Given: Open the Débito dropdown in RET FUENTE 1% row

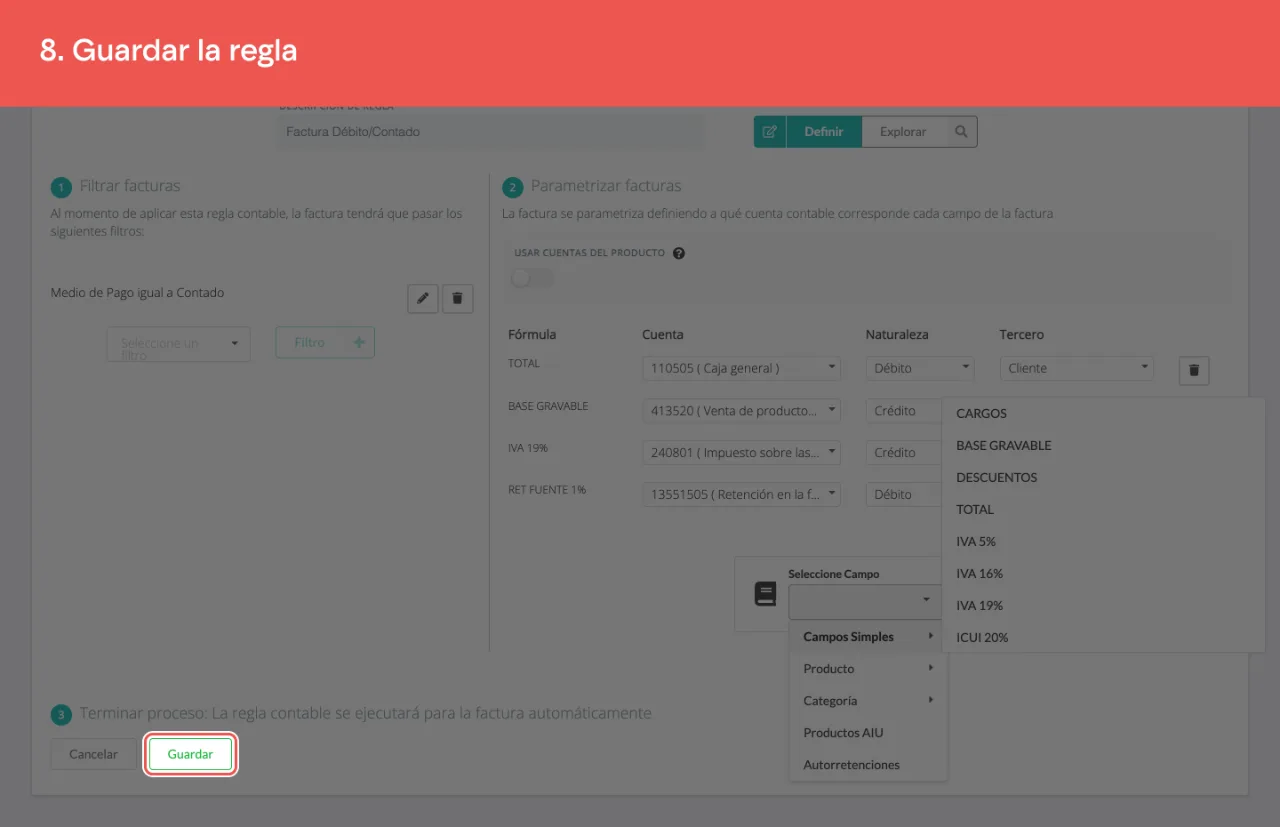Looking at the screenshot, I should [904, 494].
